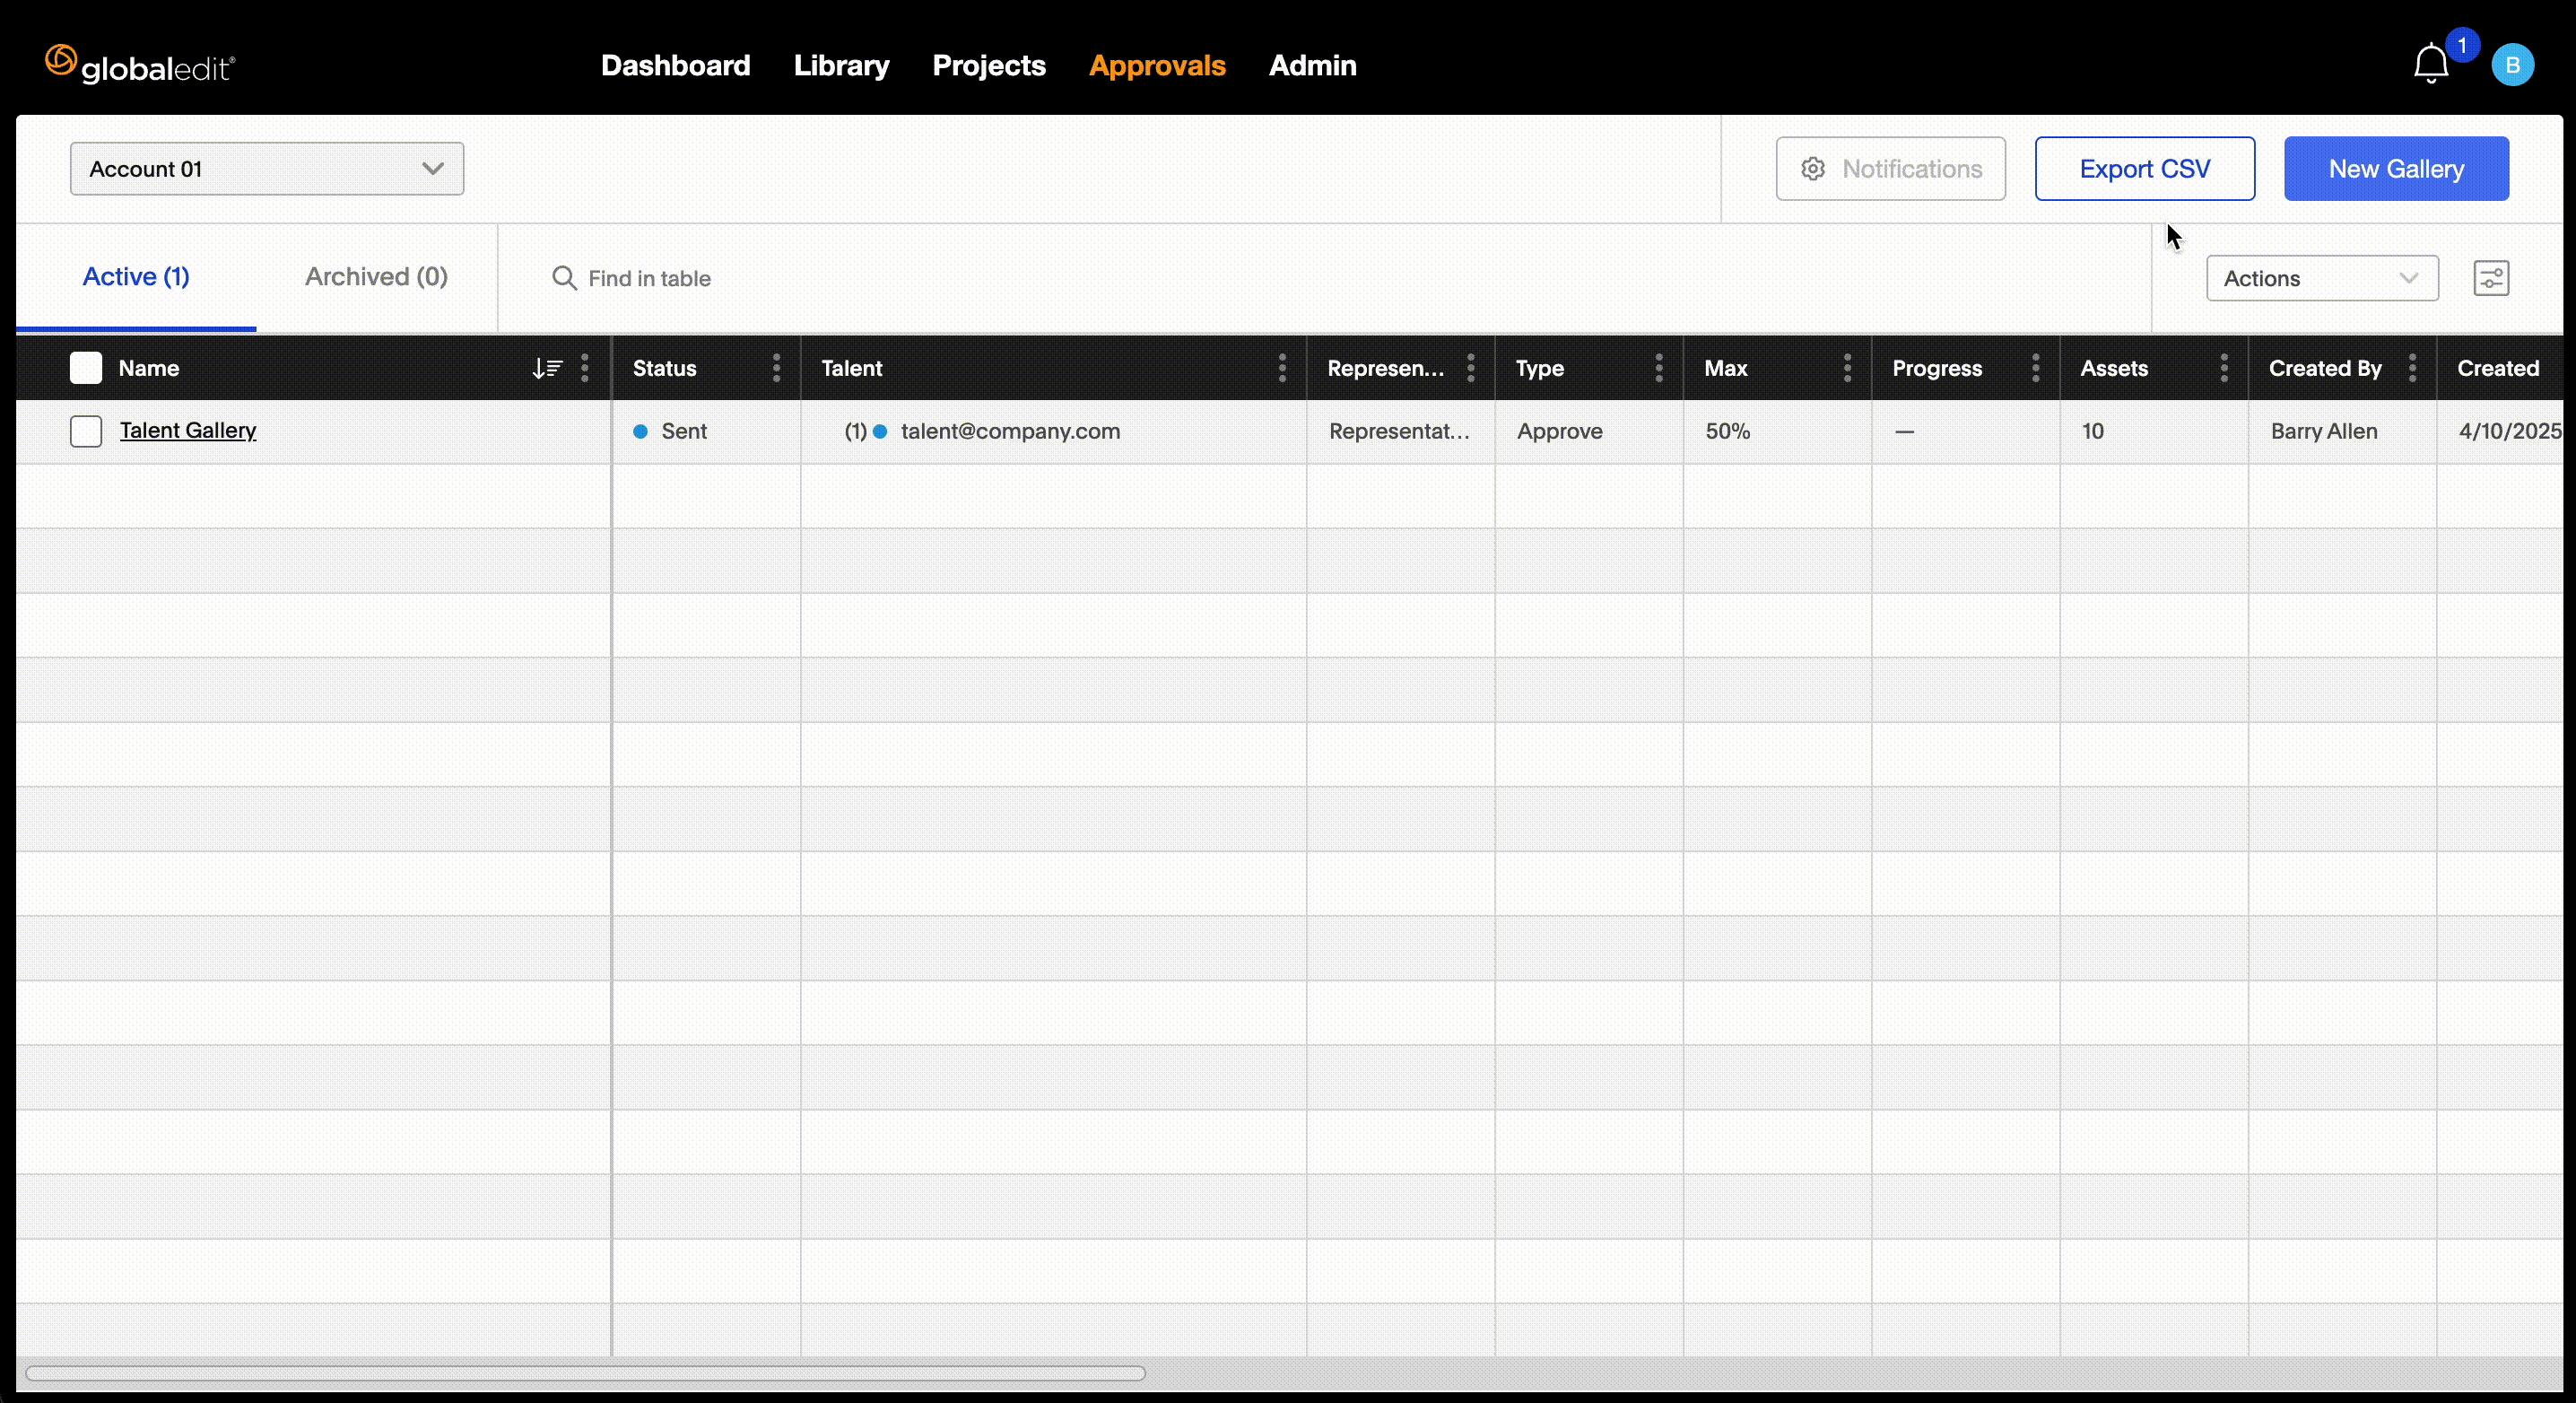Image resolution: width=2576 pixels, height=1403 pixels.
Task: Toggle sort order on Name column
Action: point(547,368)
